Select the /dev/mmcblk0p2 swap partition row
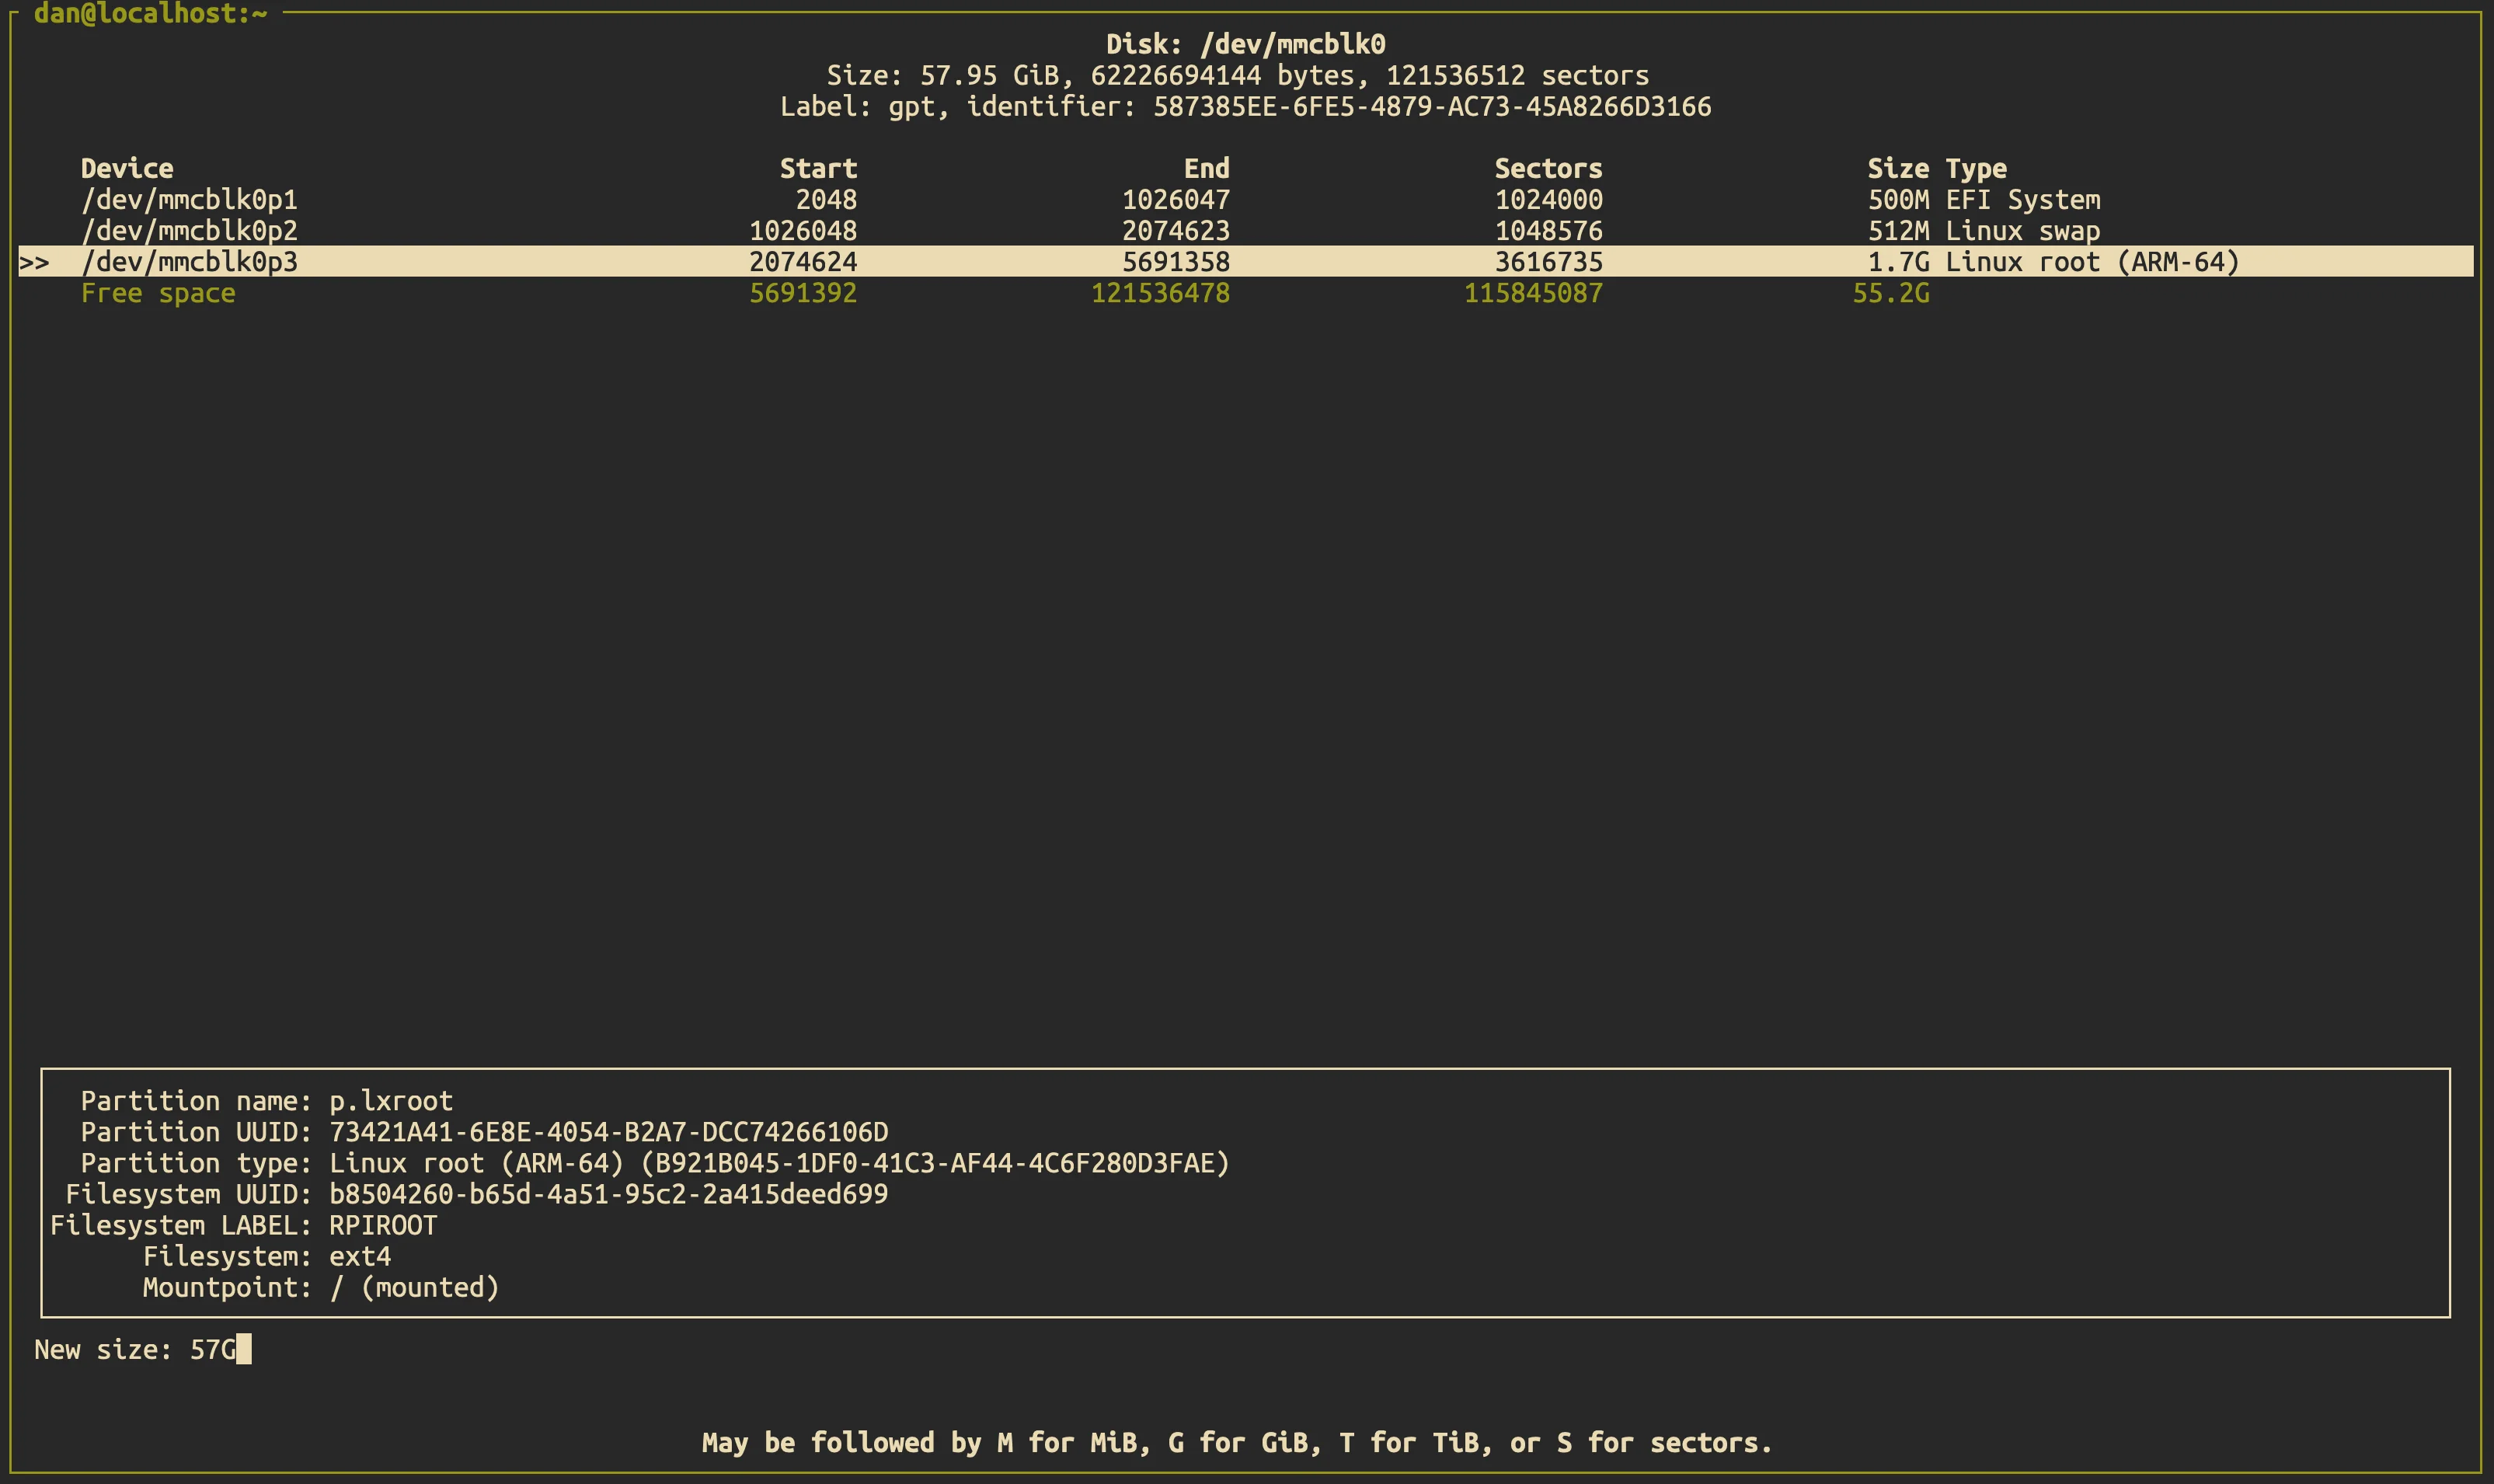2494x1484 pixels. (x=189, y=231)
